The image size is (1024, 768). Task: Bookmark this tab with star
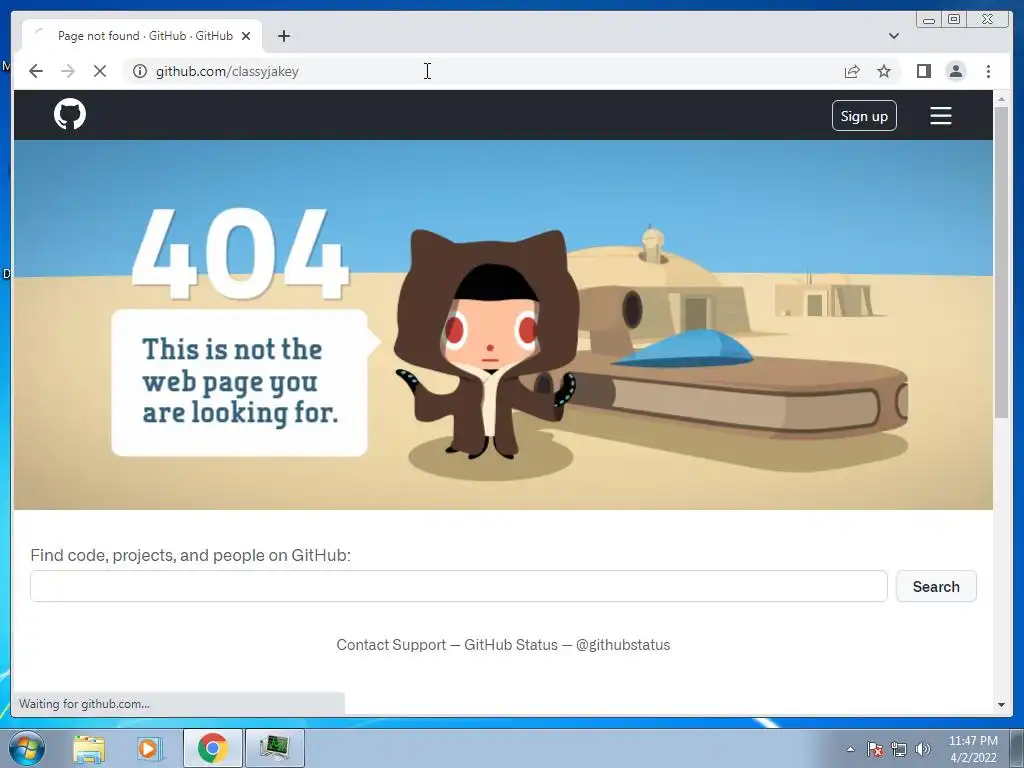(x=884, y=71)
